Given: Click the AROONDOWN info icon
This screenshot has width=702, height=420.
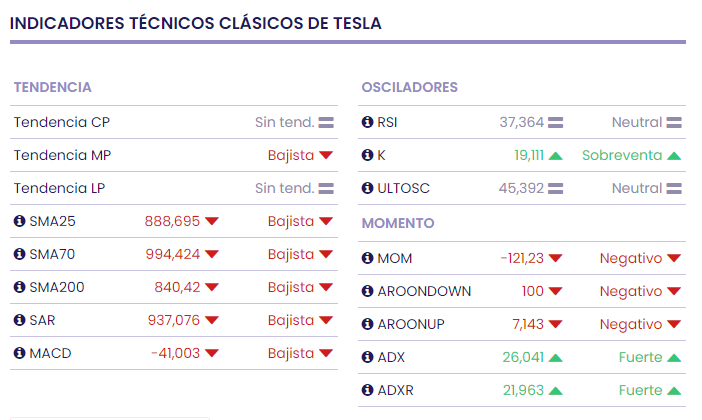Looking at the screenshot, I should pos(367,291).
